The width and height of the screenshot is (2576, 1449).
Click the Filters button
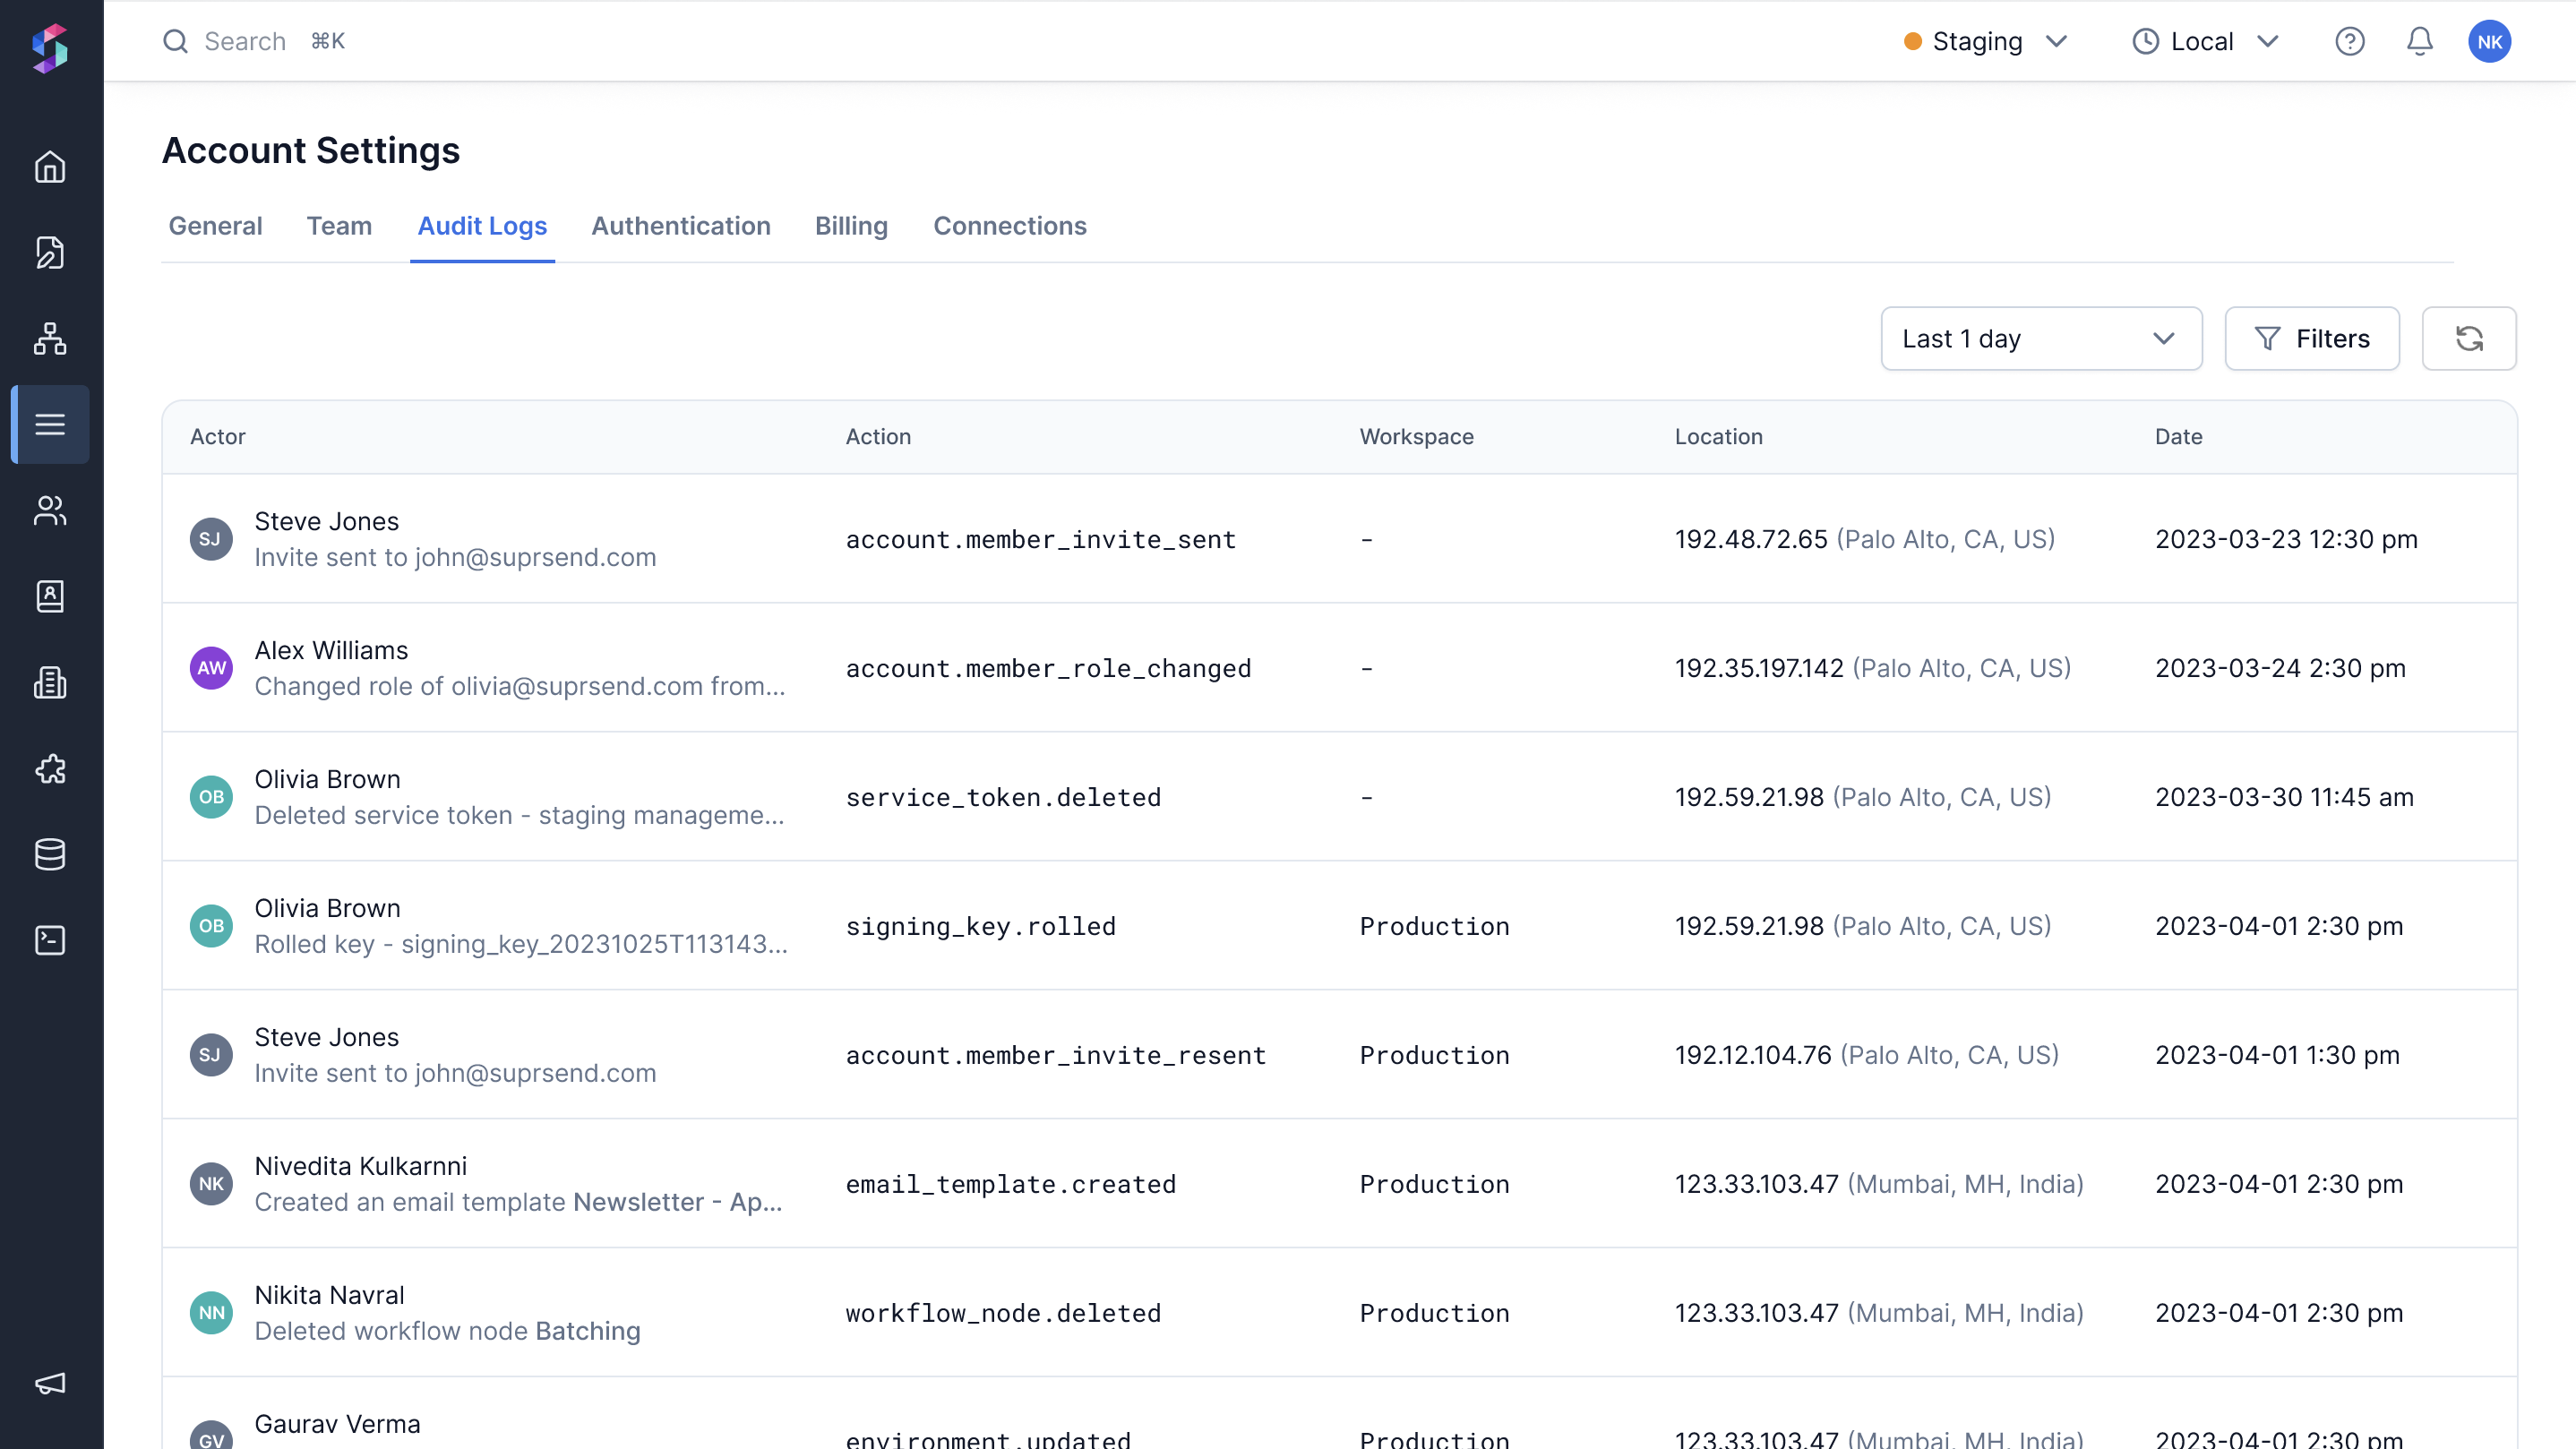point(2311,339)
